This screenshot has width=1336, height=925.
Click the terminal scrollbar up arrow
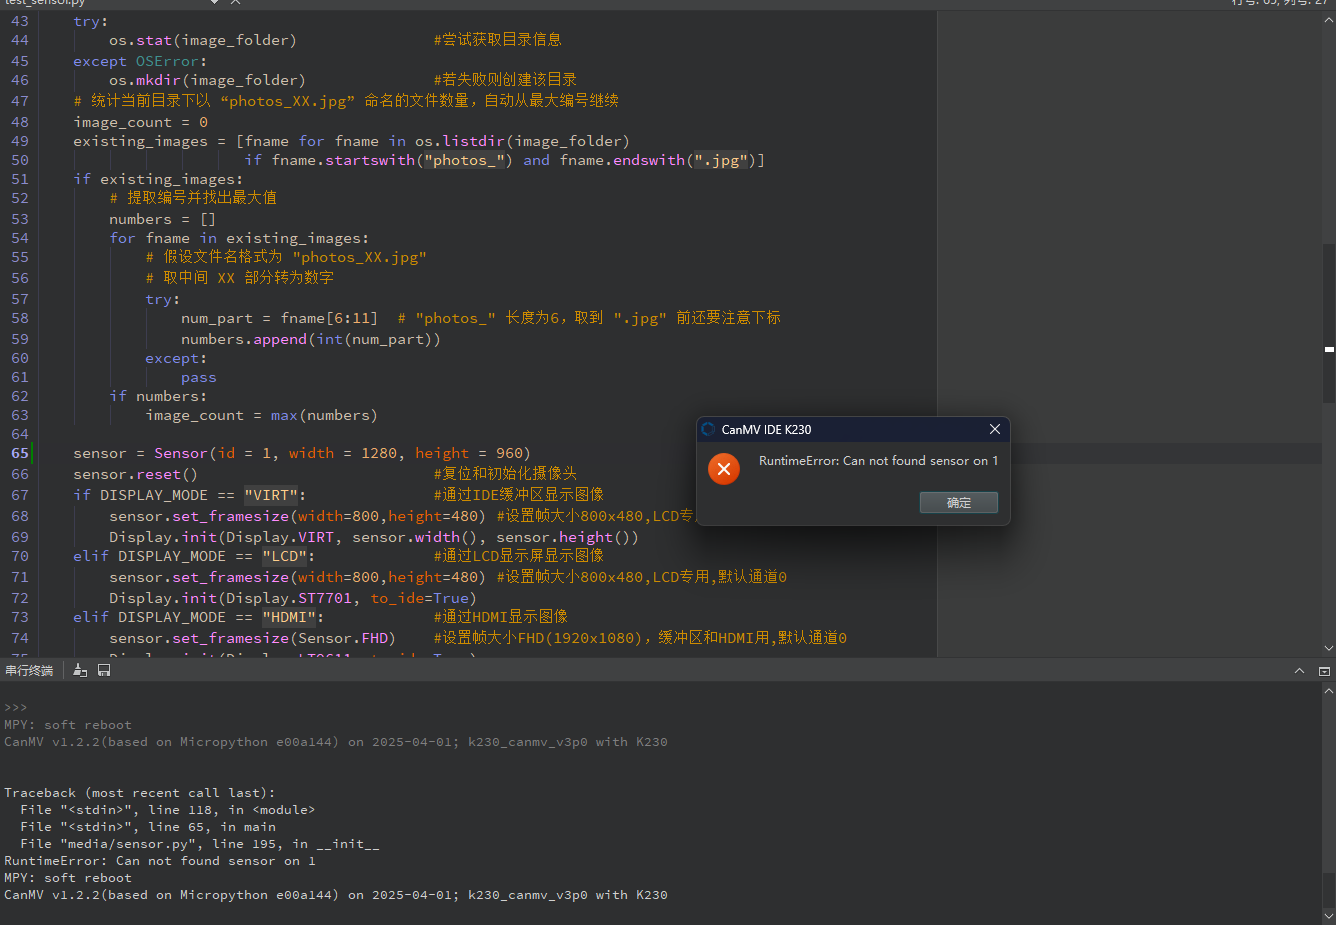1328,690
